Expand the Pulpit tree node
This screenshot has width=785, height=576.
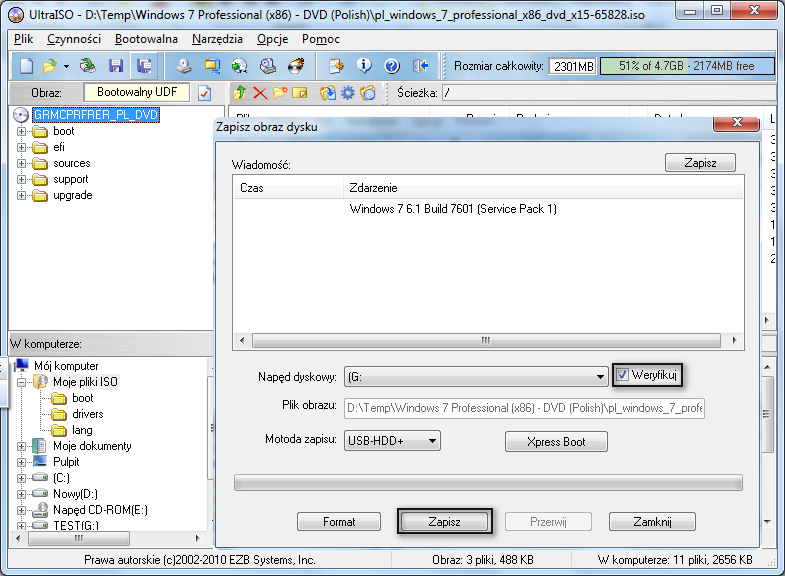(x=21, y=462)
